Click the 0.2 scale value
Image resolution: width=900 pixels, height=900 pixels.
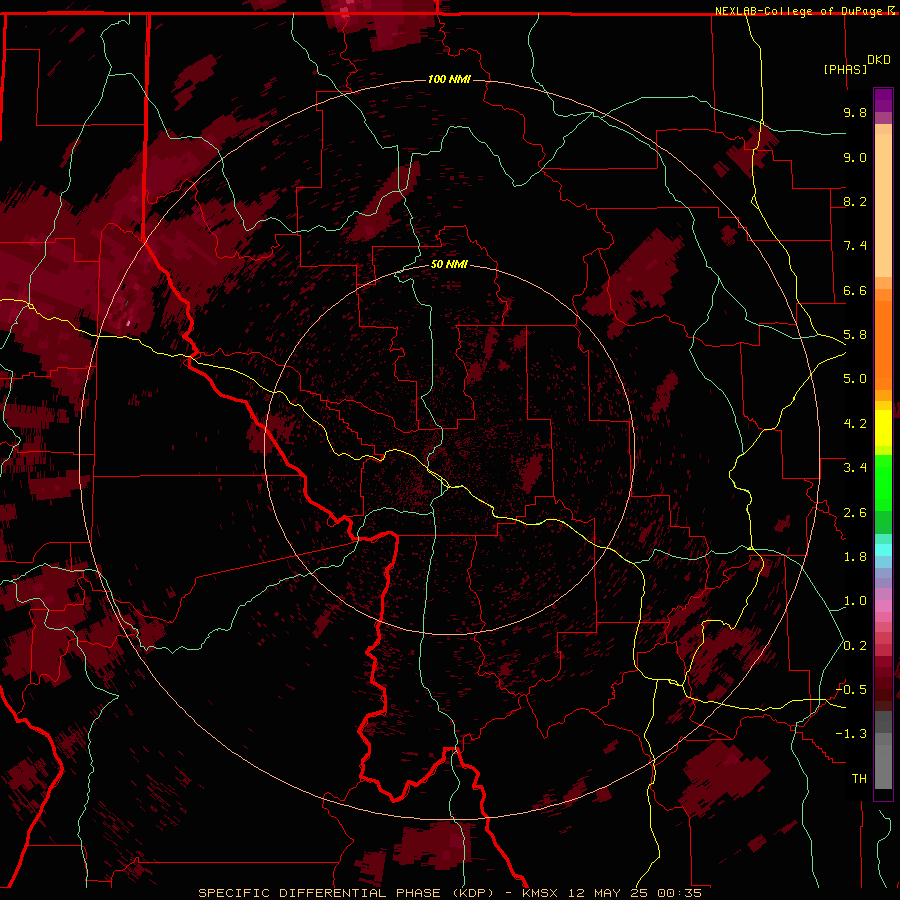[x=855, y=646]
